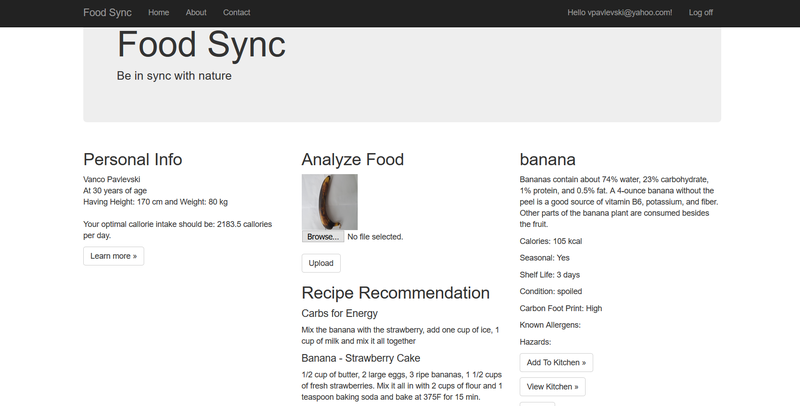Select the Carbs for Energy recipe title
800x406 pixels.
pyautogui.click(x=339, y=314)
